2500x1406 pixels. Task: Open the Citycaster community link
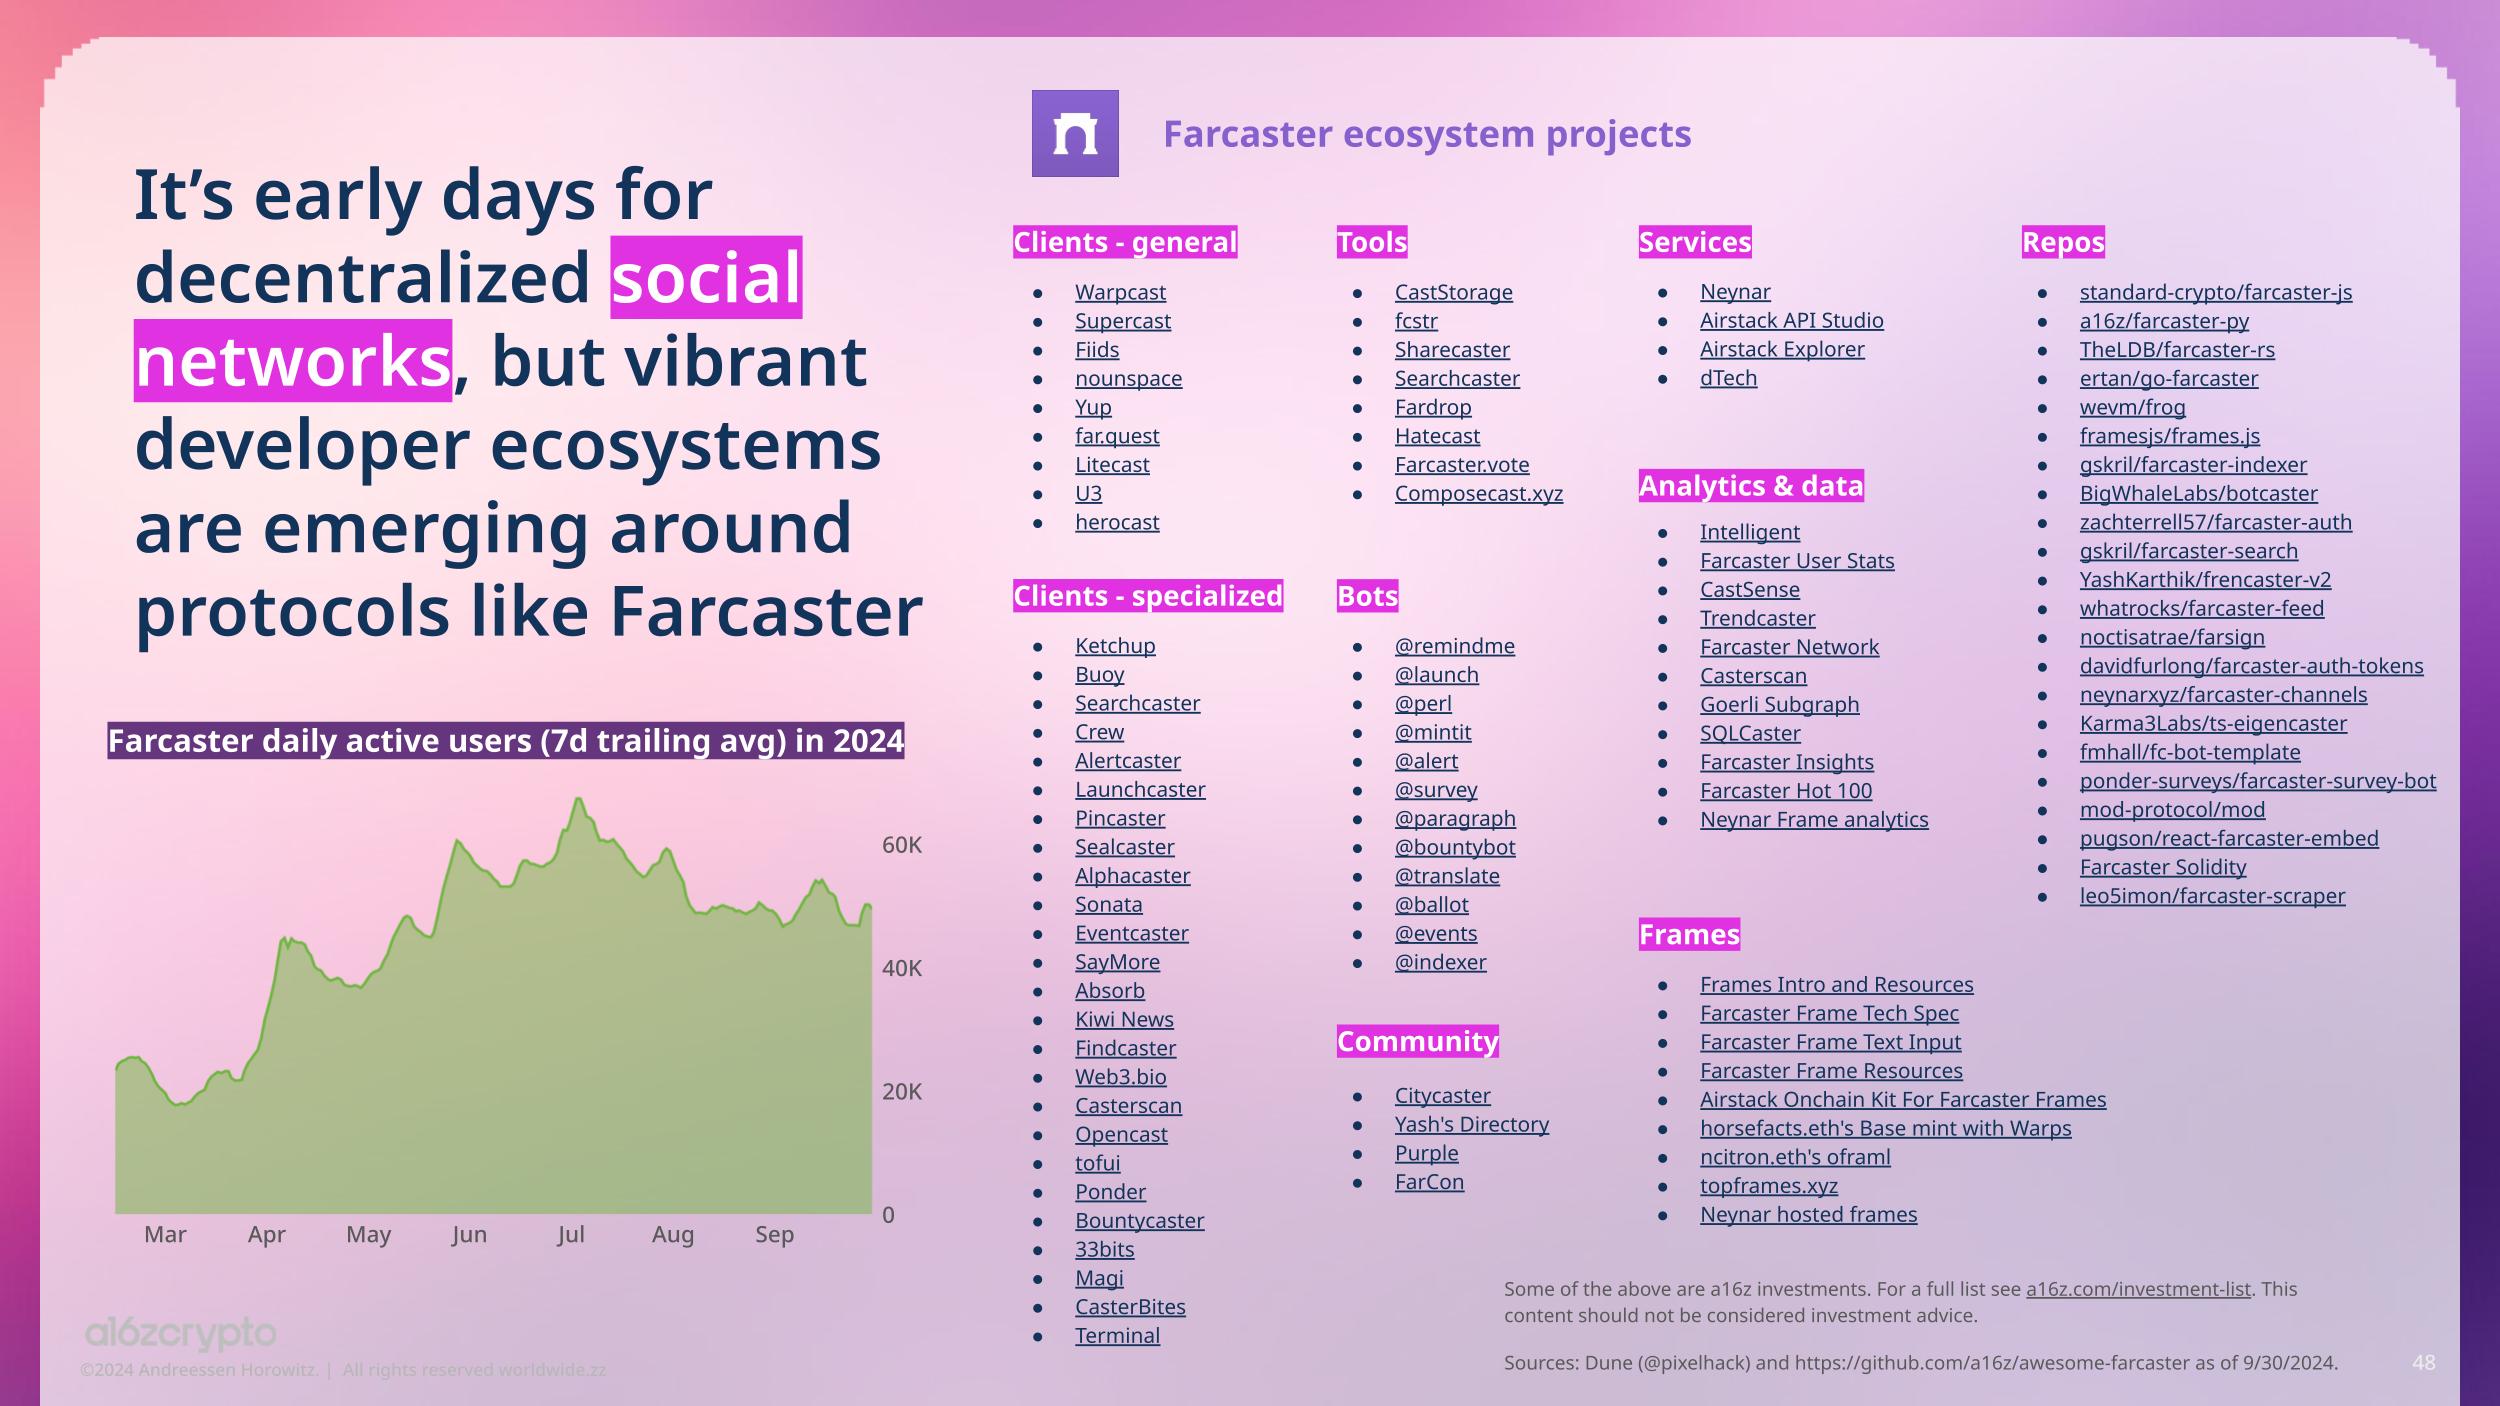click(1442, 1096)
